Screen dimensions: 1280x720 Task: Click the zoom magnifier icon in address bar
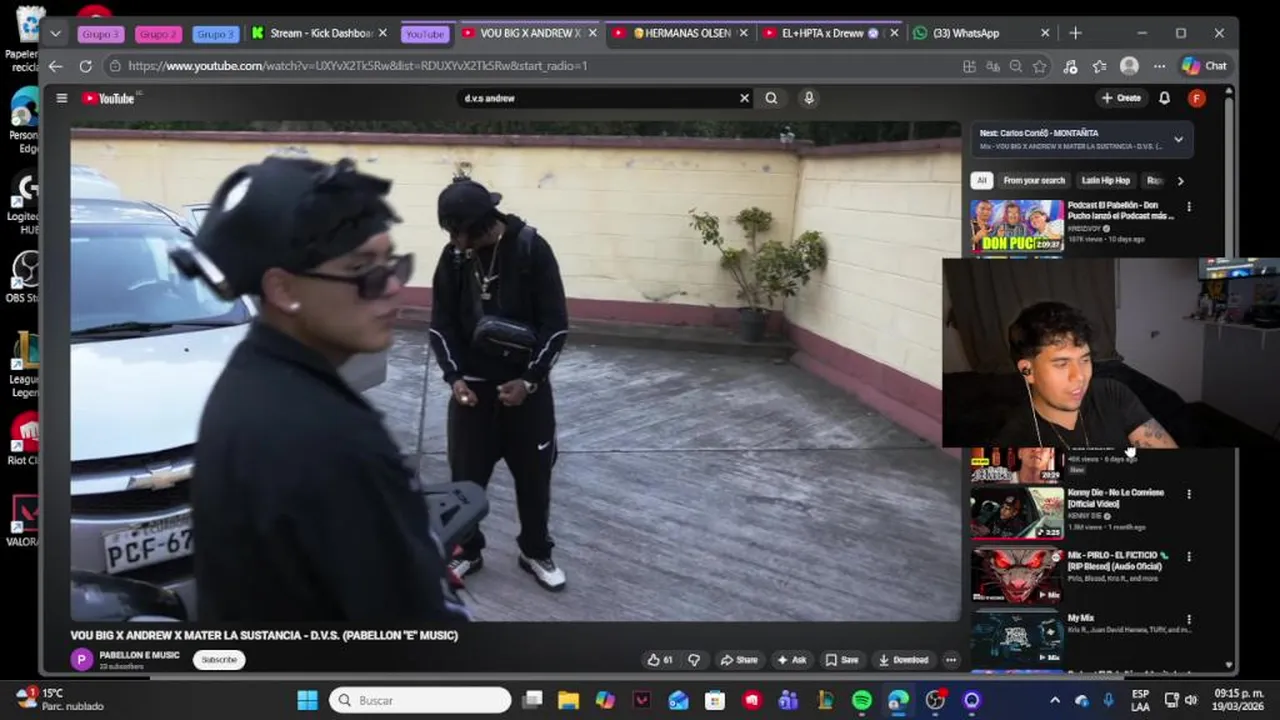click(1016, 66)
